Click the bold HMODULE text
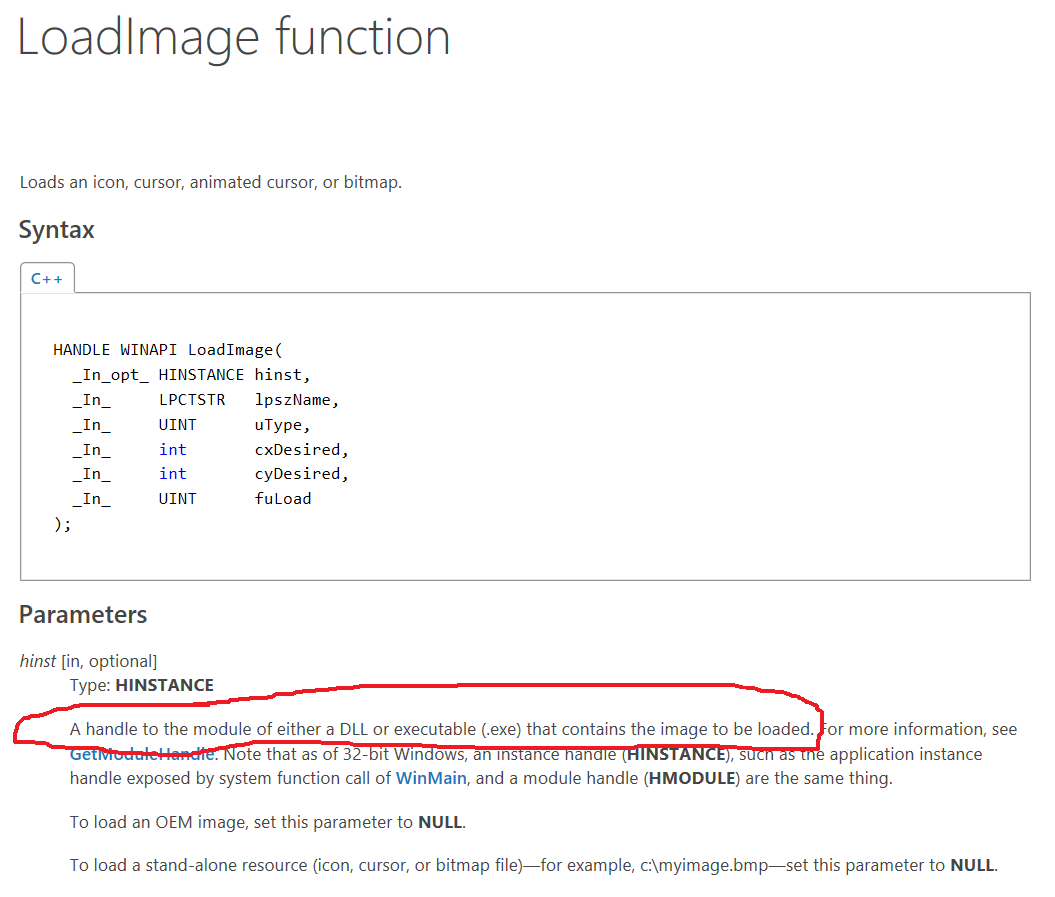The width and height of the screenshot is (1055, 897). click(x=691, y=778)
